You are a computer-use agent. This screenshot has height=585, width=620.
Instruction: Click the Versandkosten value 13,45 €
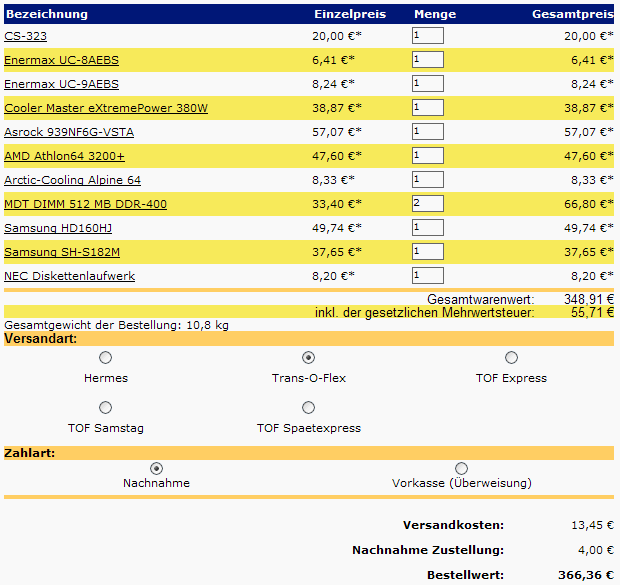click(x=592, y=525)
